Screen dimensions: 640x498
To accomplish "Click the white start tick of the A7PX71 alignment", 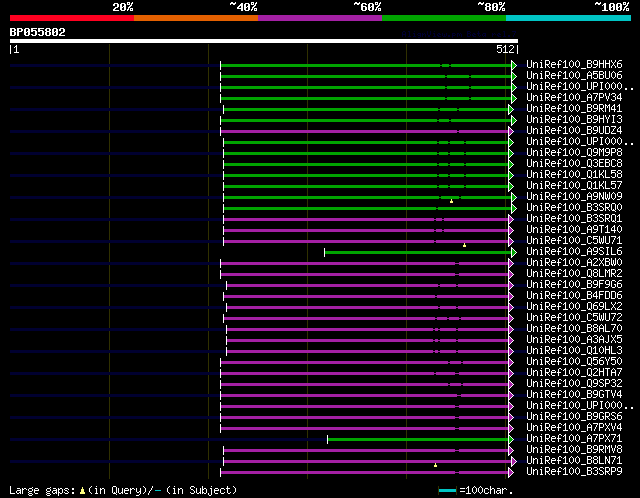I will tap(327, 440).
